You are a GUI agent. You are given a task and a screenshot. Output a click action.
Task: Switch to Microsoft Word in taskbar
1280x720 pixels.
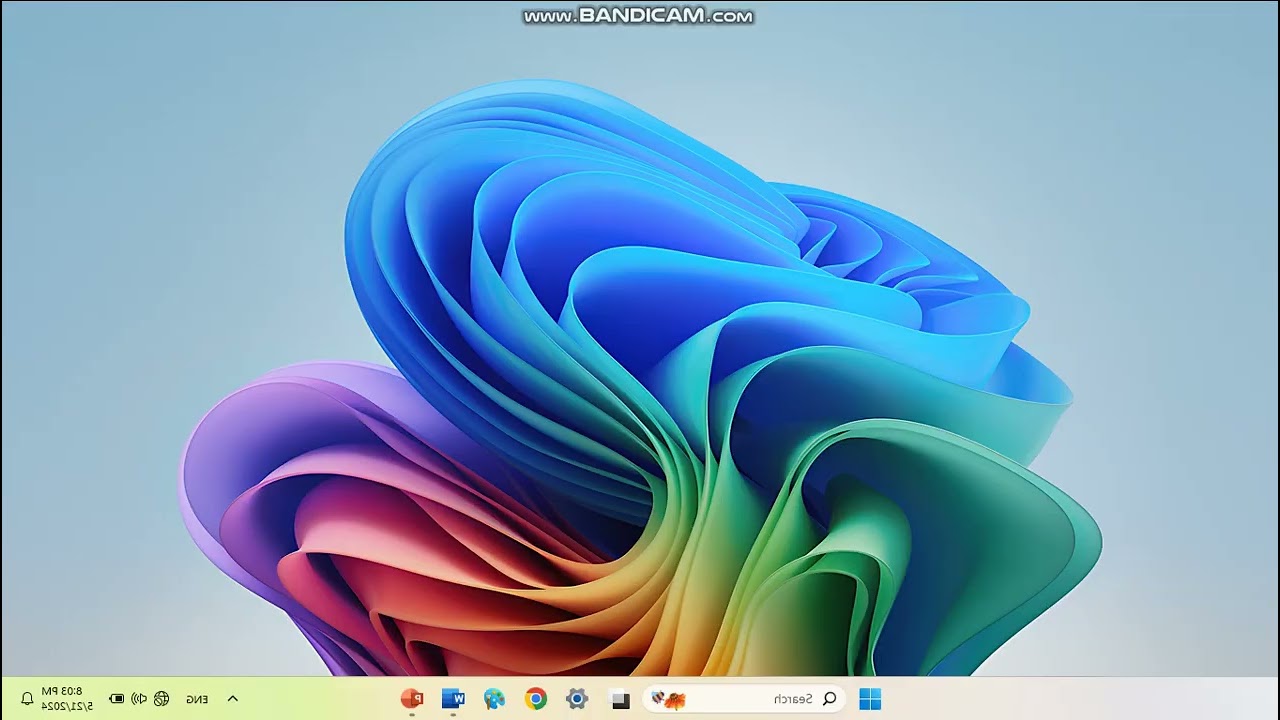tap(453, 698)
